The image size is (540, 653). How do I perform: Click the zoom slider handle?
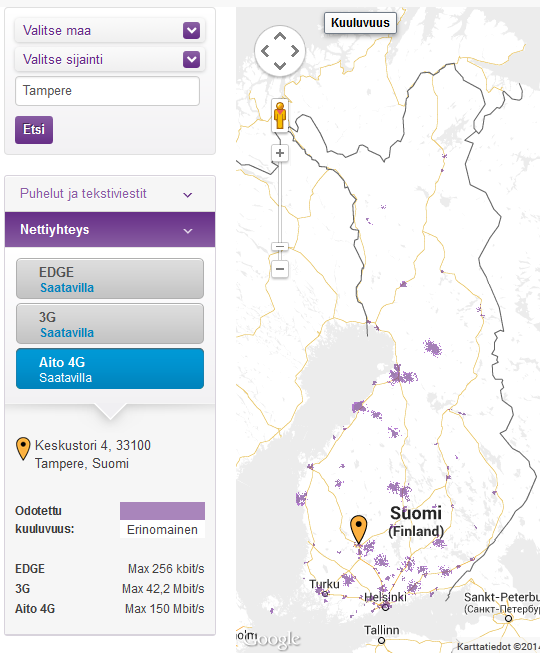280,247
